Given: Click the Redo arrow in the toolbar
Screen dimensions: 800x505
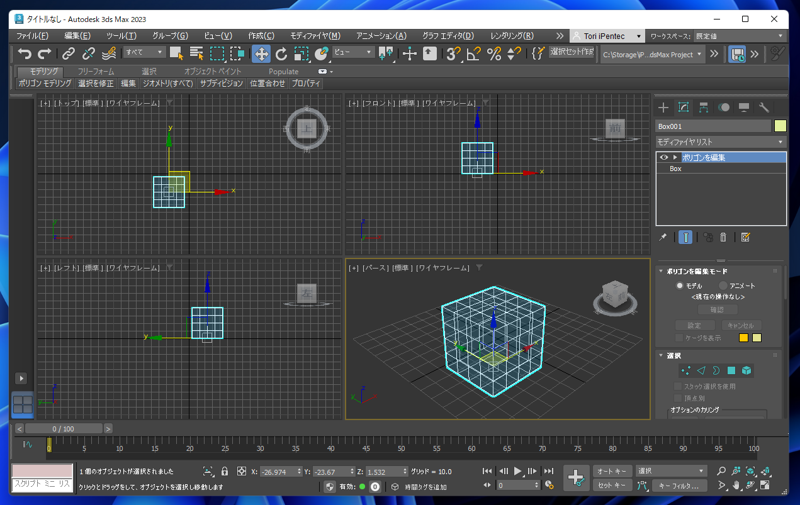Looking at the screenshot, I should click(44, 53).
